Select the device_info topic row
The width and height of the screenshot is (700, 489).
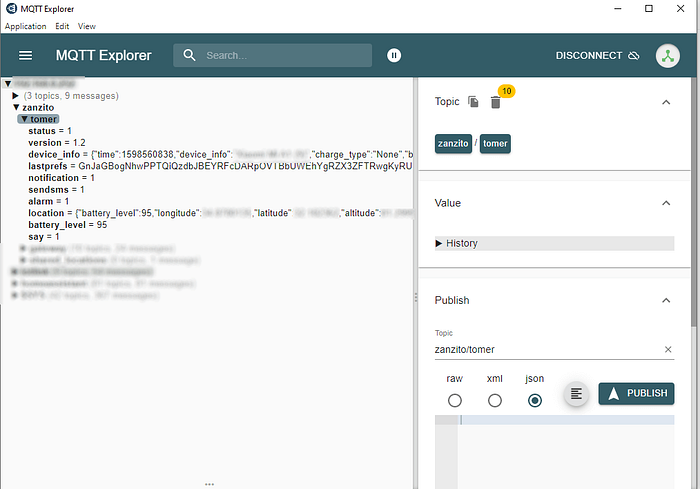coord(221,155)
